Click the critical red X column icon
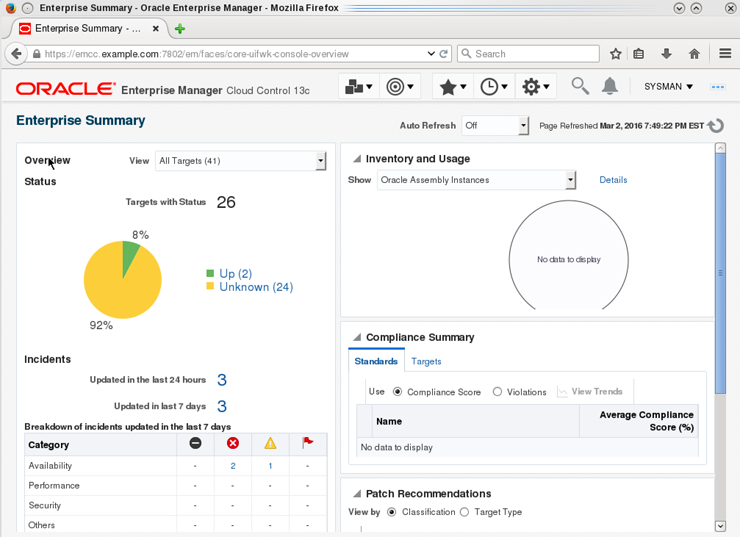 coord(233,443)
